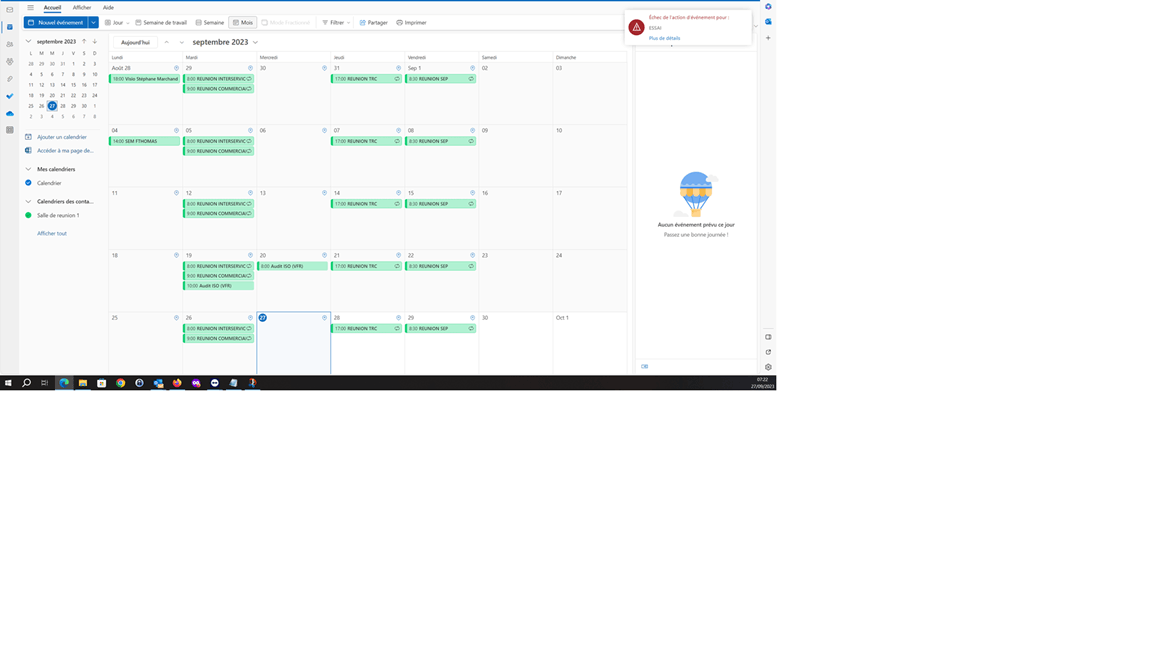Collapse the mini calendar chevron

(29, 41)
